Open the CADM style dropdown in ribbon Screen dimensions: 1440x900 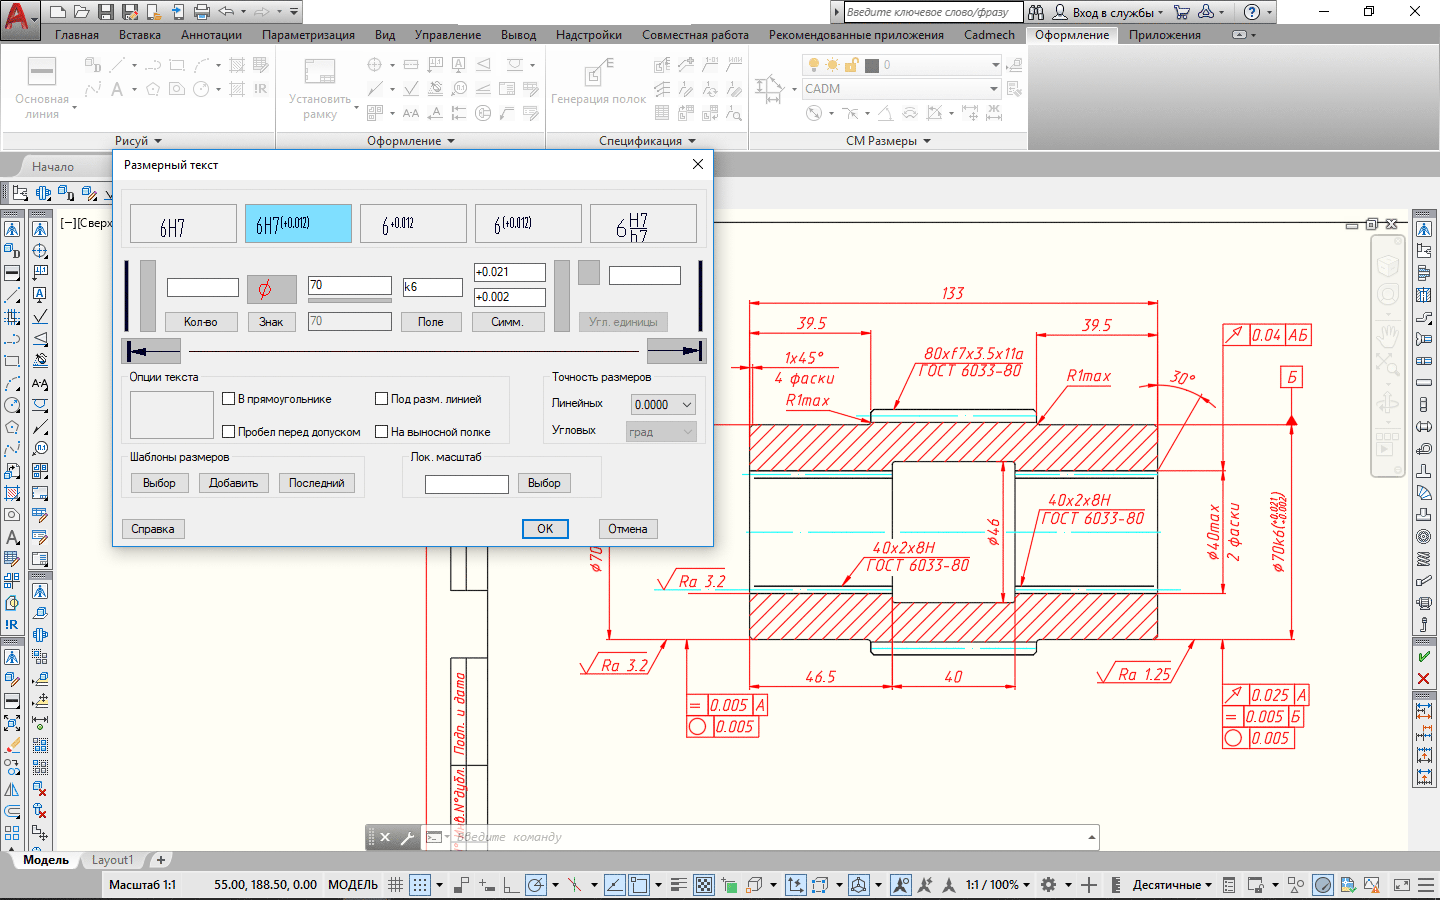pyautogui.click(x=901, y=89)
